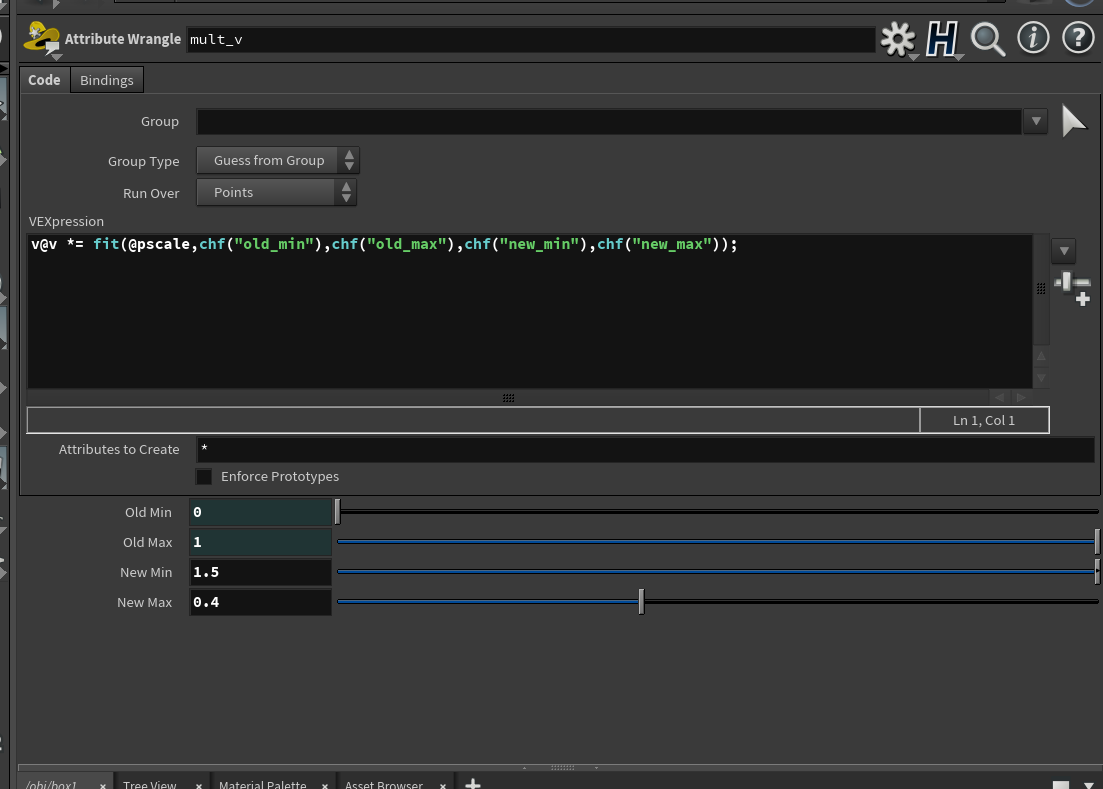
Task: Click the New Max value field showing 0.4
Action: click(x=260, y=603)
